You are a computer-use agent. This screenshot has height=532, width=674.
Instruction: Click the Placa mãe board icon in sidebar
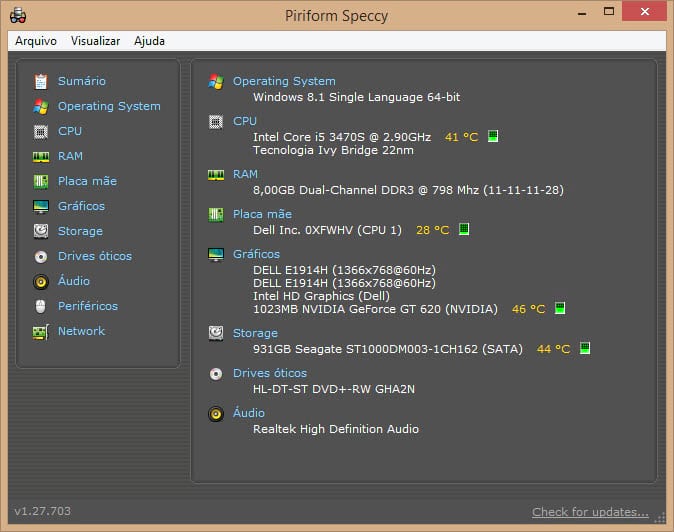pyautogui.click(x=41, y=181)
